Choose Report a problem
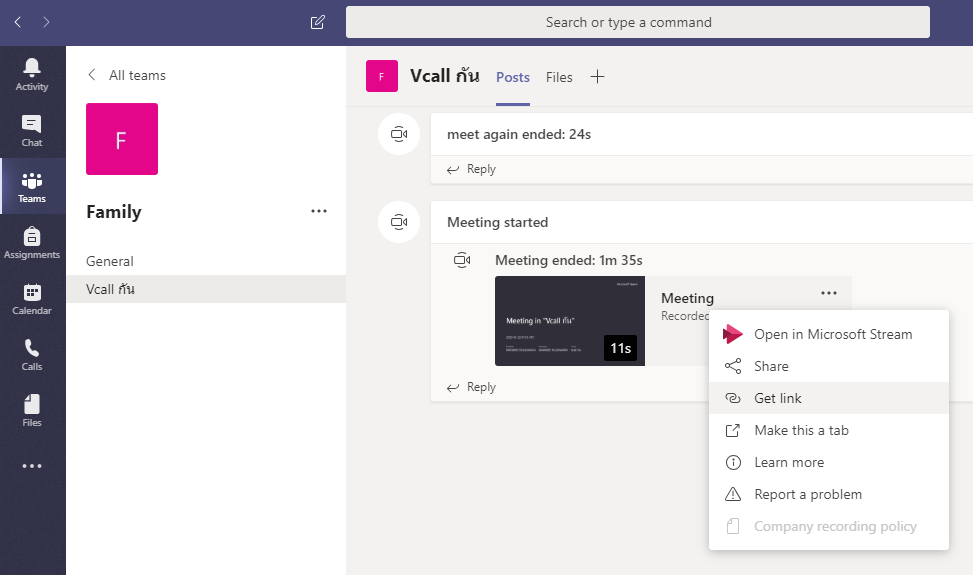The image size is (973, 575). [828, 494]
